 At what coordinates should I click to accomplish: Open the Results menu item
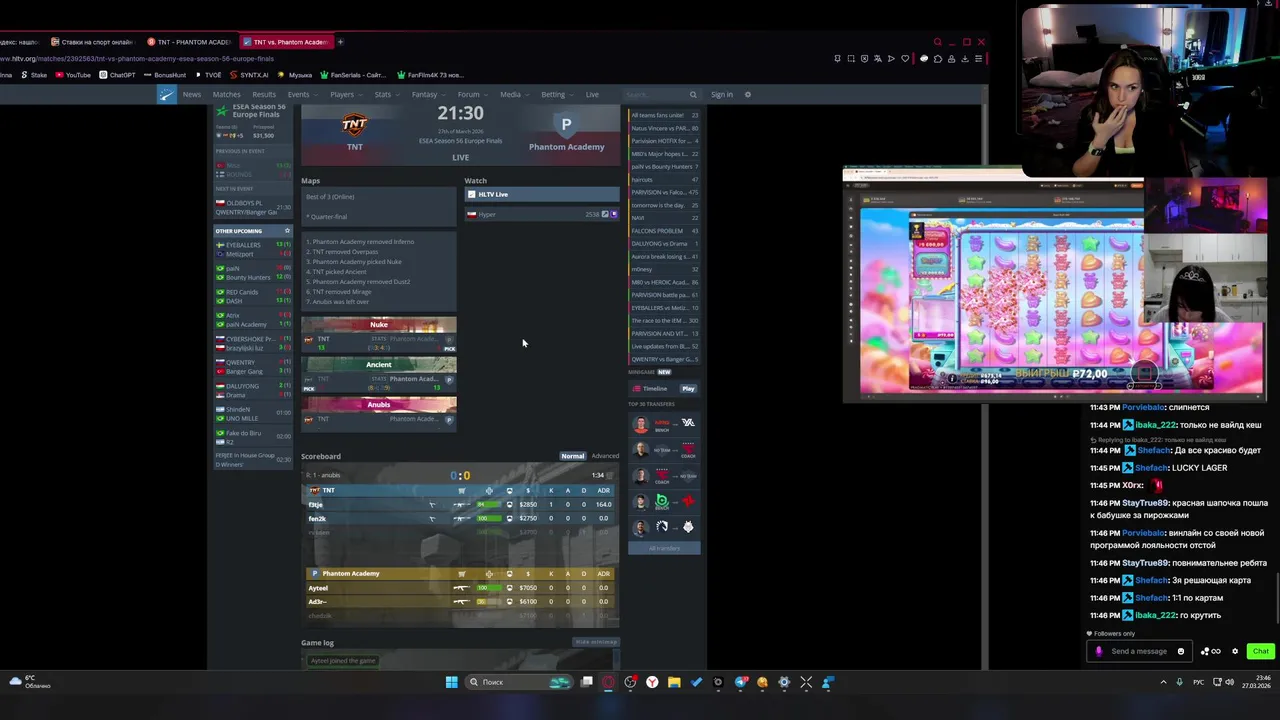pyautogui.click(x=264, y=94)
